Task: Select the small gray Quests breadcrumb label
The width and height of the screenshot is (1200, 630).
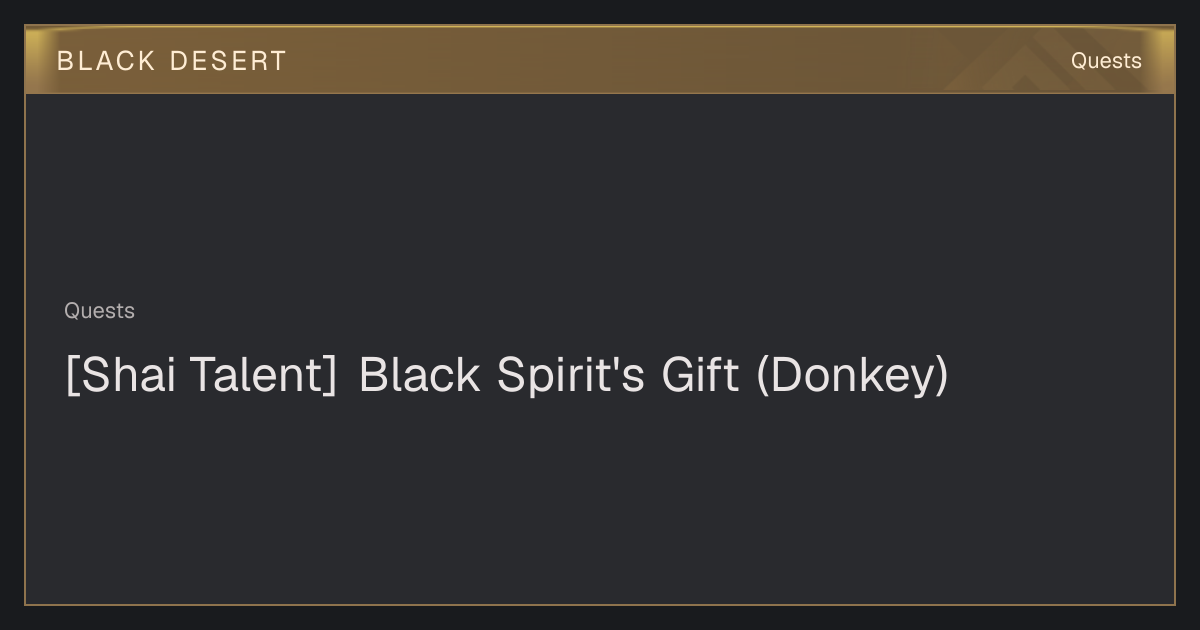Action: 99,311
